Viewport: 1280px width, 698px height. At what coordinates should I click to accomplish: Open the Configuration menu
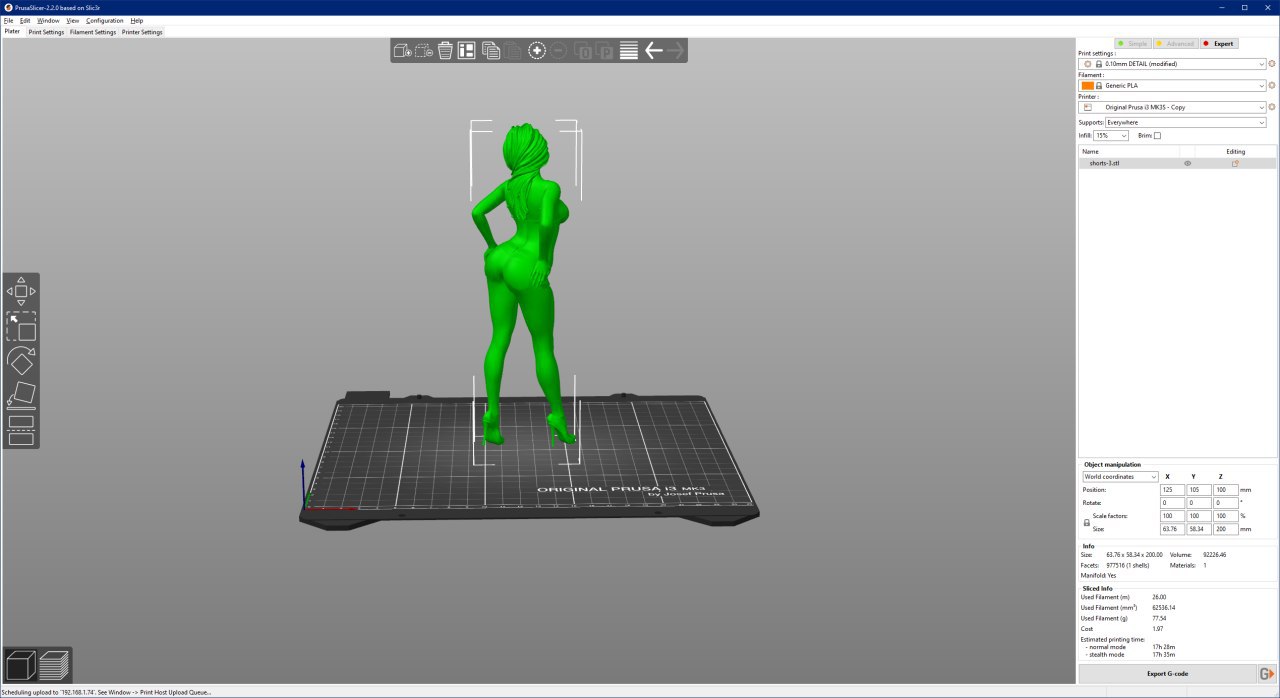click(105, 20)
